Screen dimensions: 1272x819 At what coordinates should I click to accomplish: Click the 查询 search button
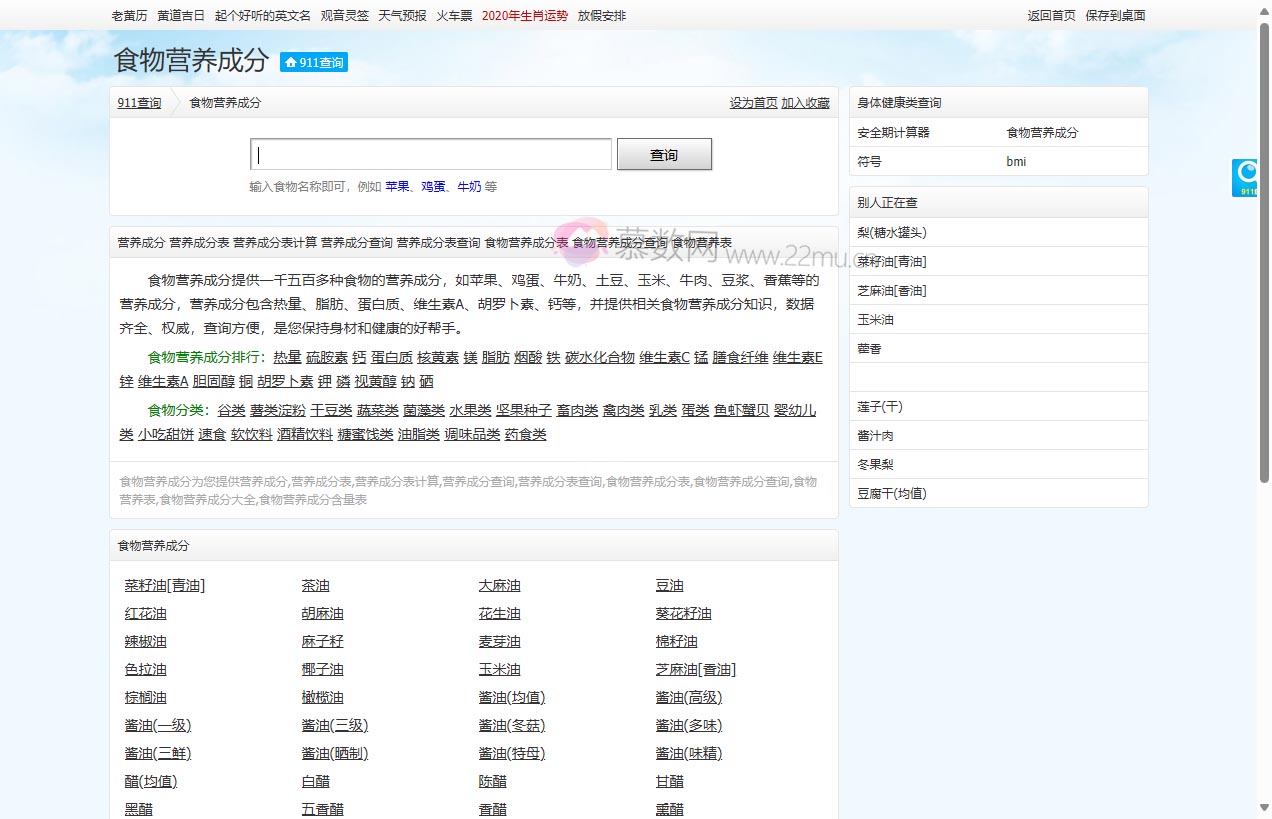coord(664,153)
